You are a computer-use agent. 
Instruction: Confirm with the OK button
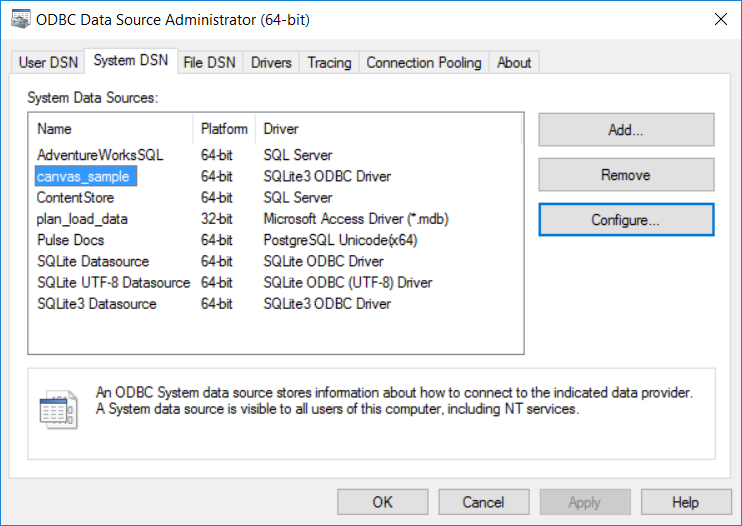point(382,502)
